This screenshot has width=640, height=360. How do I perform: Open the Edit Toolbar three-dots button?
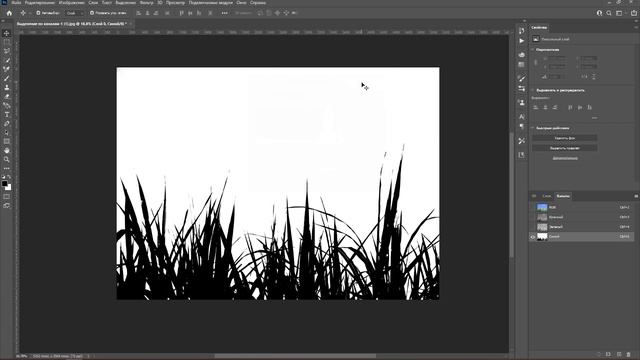pos(7,168)
